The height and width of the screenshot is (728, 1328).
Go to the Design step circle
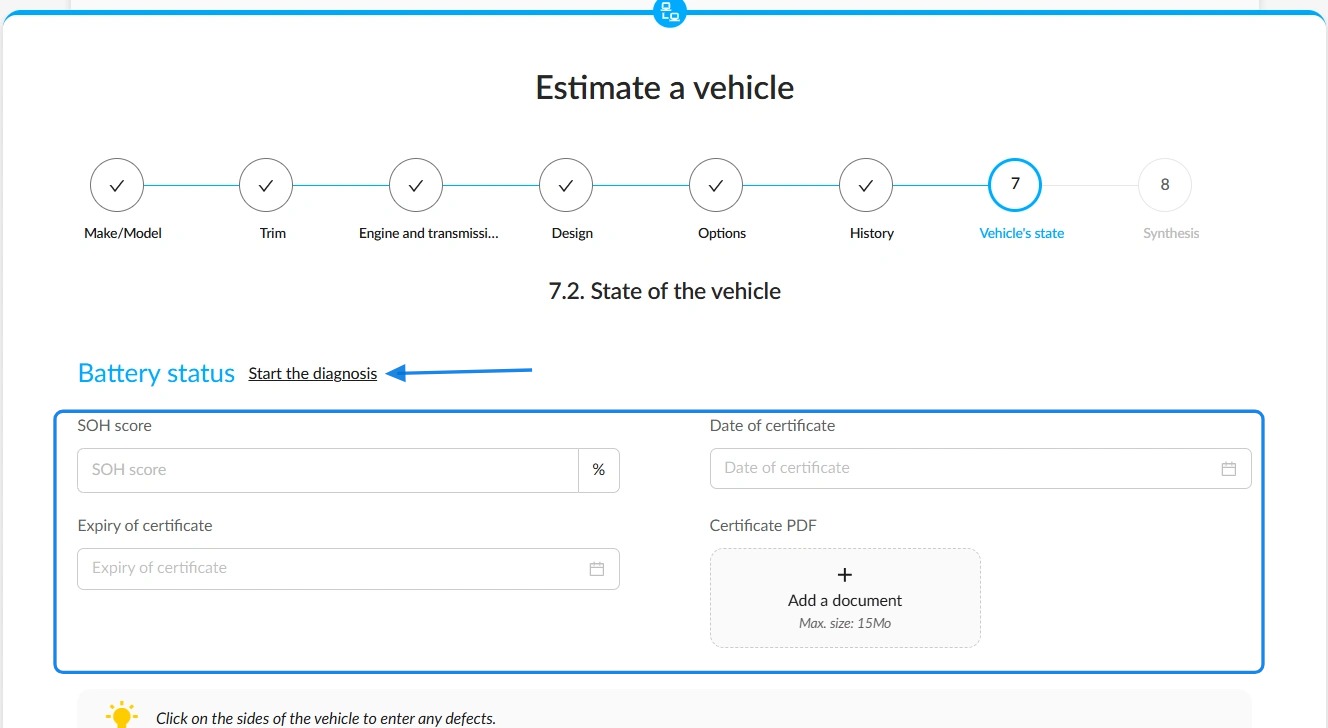566,185
